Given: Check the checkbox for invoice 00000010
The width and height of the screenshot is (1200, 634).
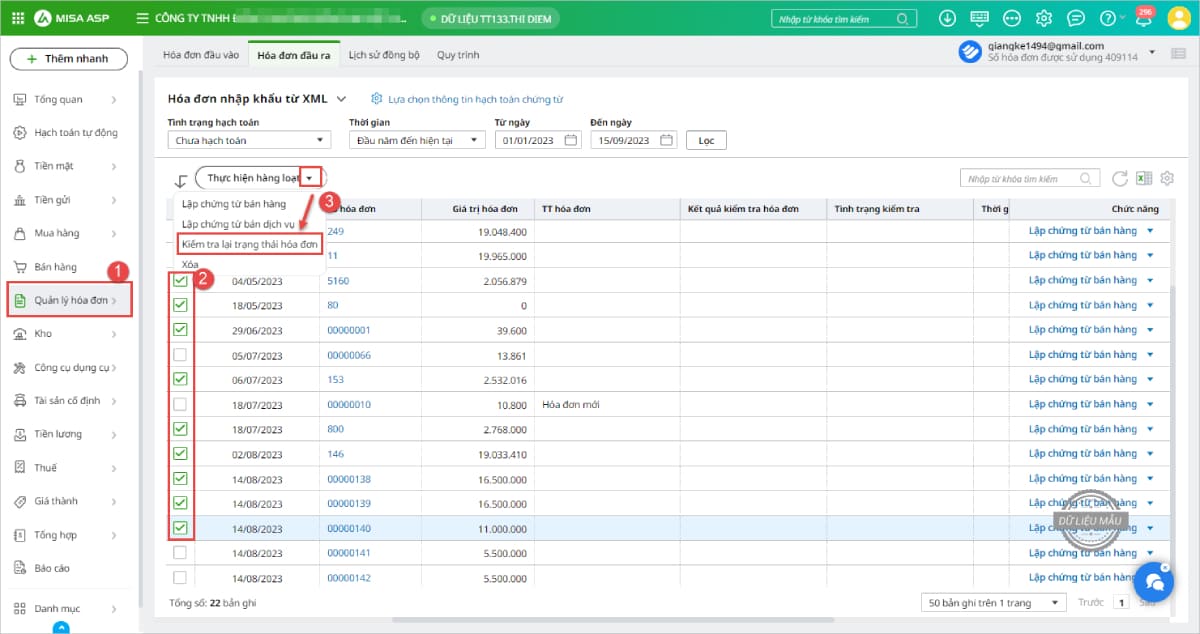Looking at the screenshot, I should (180, 405).
